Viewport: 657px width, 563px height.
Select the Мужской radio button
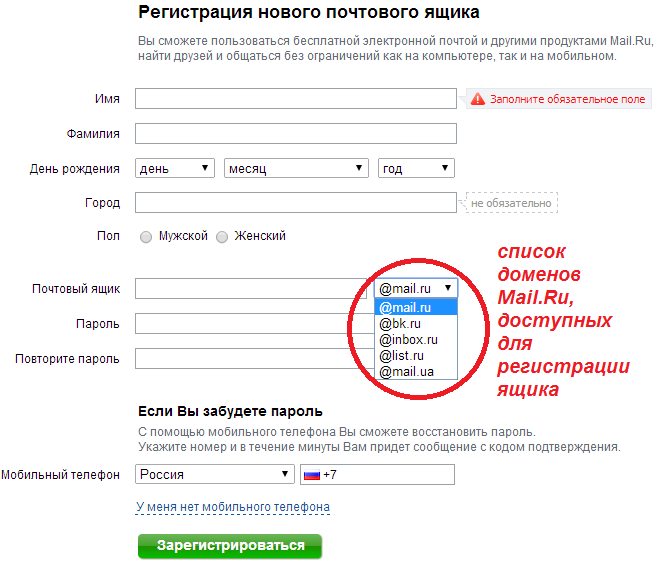[146, 237]
